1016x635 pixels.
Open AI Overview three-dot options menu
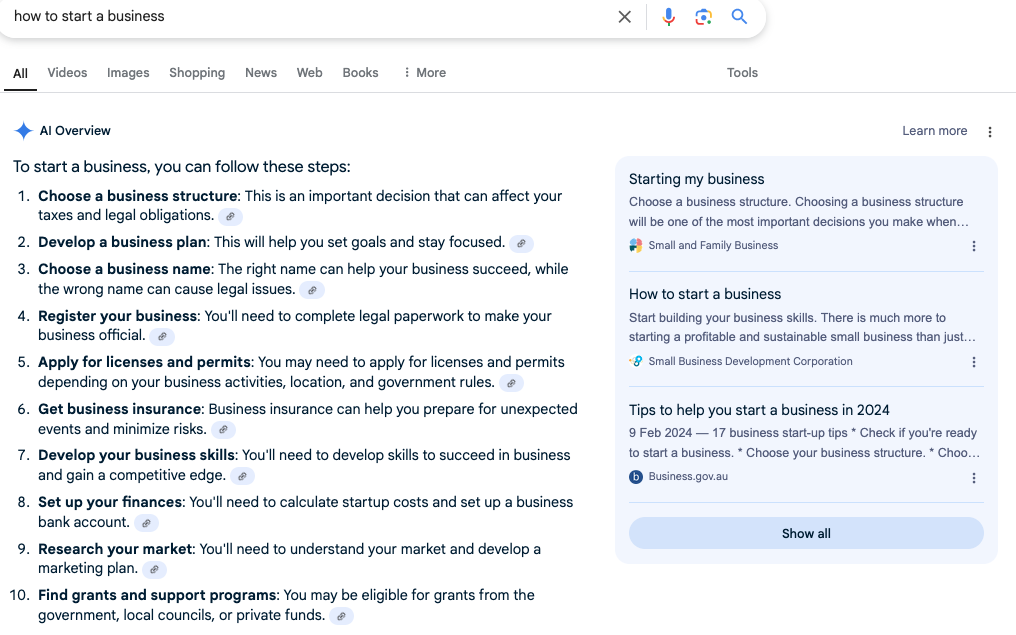click(990, 132)
